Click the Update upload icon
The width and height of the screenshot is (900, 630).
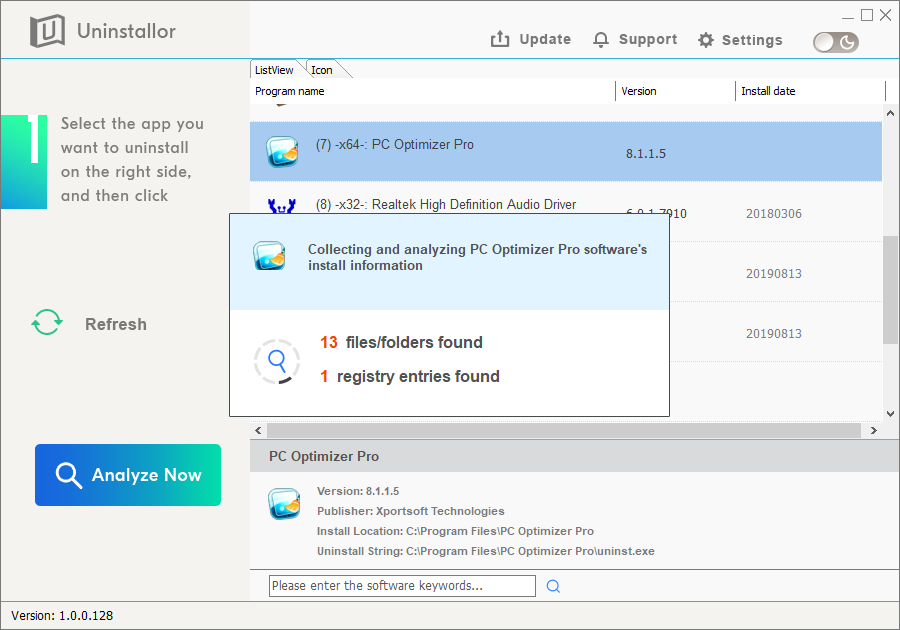click(x=500, y=39)
